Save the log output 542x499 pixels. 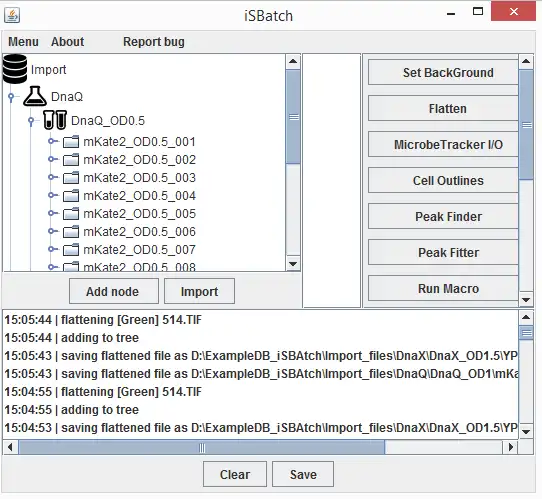pos(303,474)
